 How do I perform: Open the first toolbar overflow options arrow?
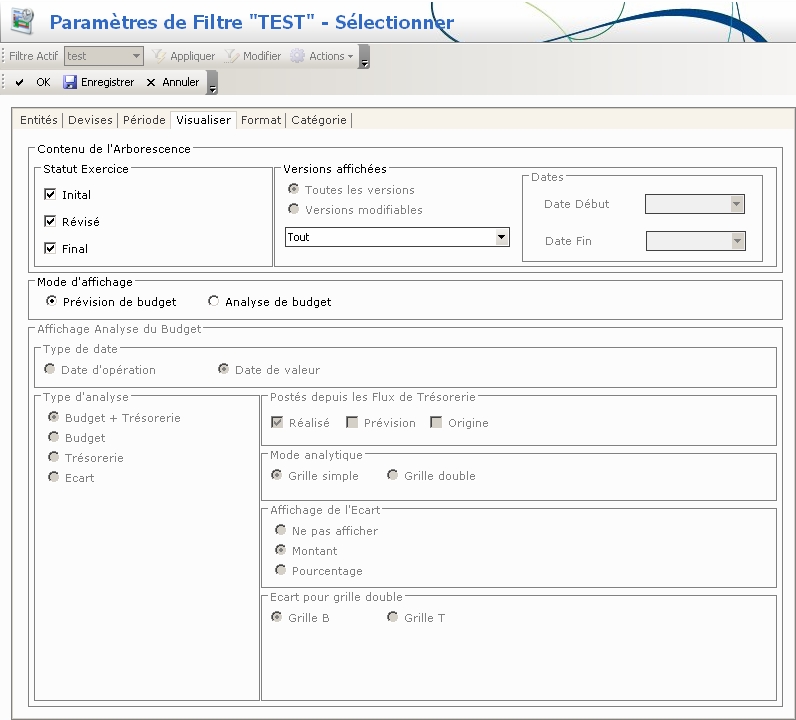364,60
